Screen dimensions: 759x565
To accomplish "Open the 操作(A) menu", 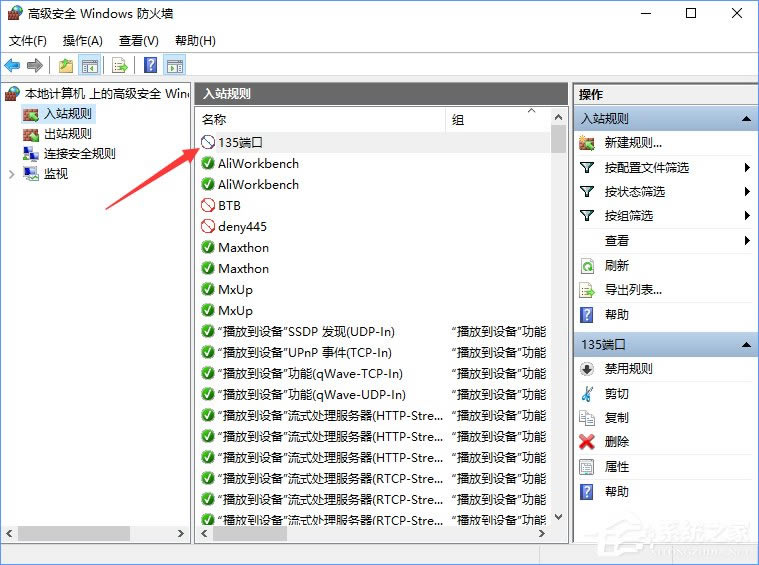I will (x=83, y=41).
